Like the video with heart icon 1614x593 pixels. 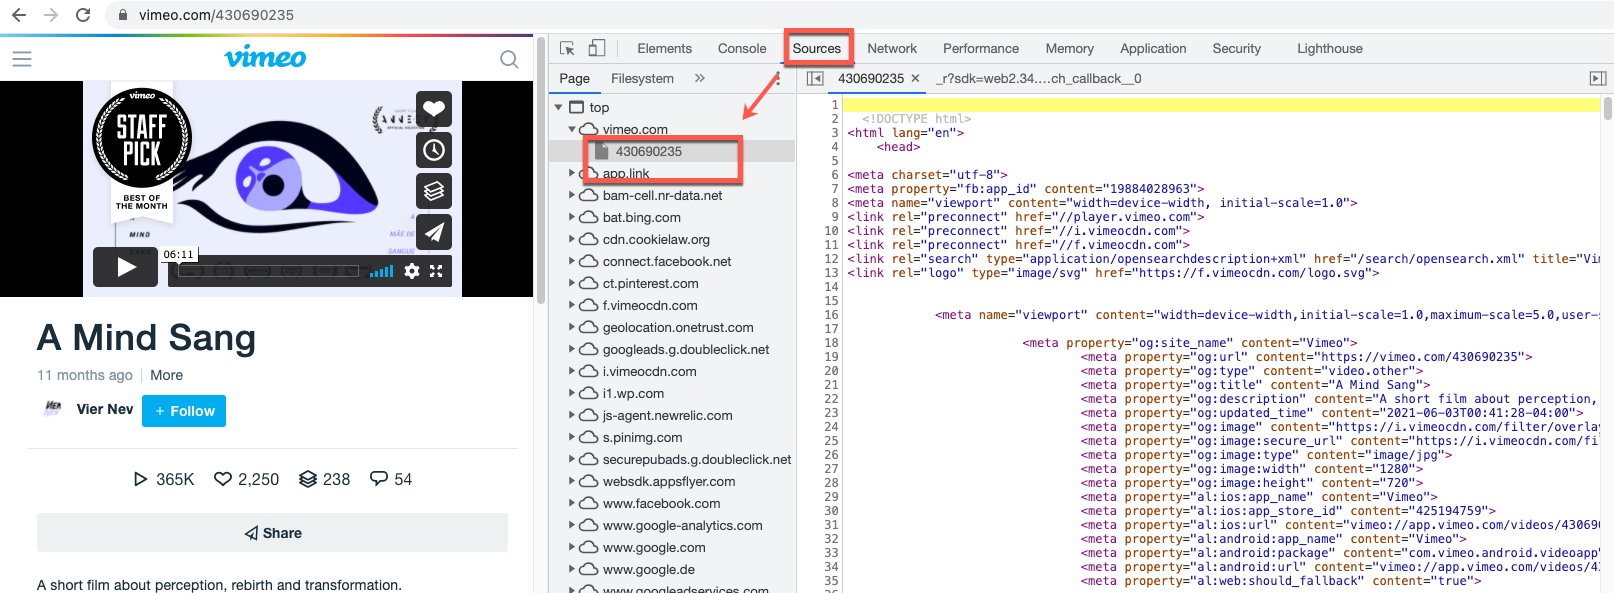tap(434, 108)
